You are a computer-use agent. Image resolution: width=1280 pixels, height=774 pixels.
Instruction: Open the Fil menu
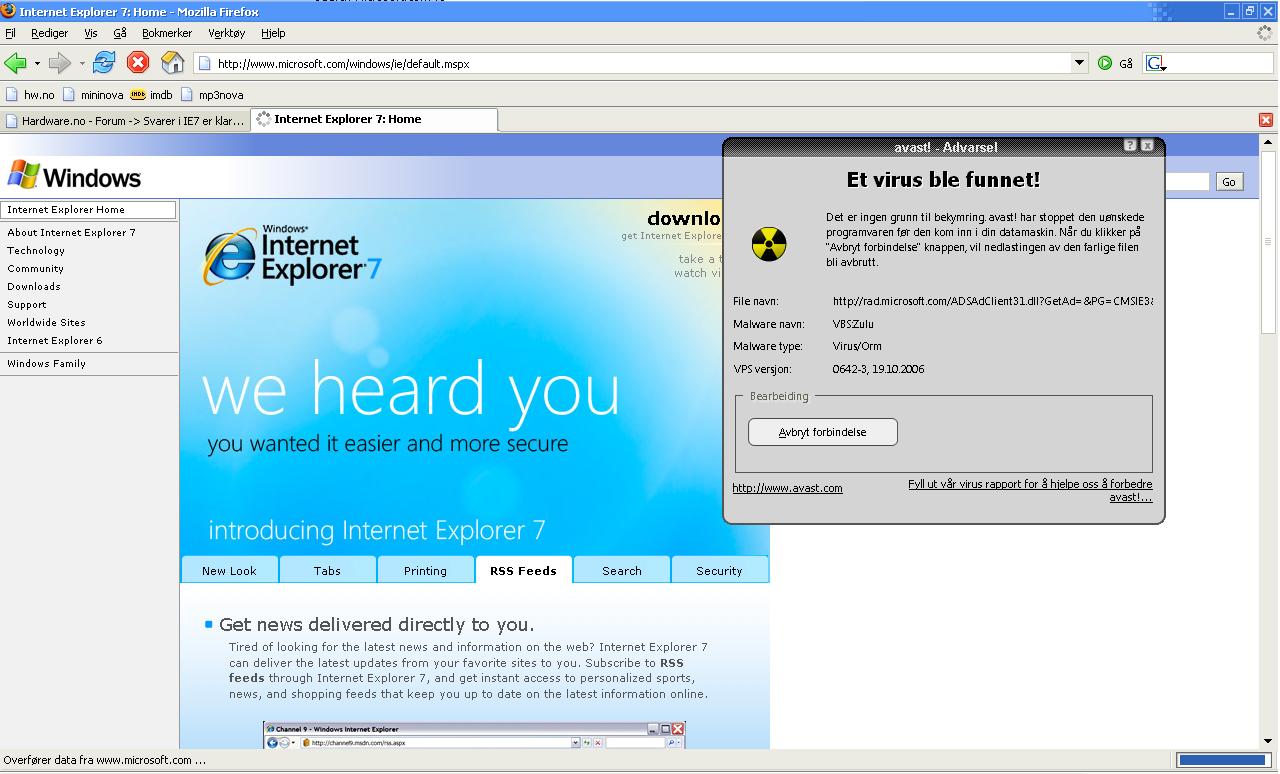[11, 33]
